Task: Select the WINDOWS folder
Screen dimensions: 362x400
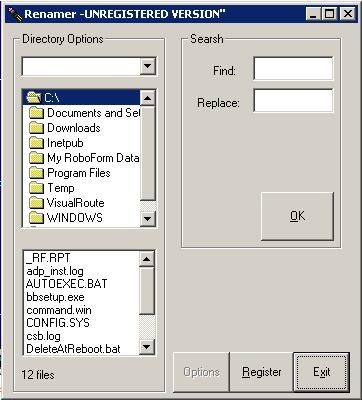Action: 66,218
